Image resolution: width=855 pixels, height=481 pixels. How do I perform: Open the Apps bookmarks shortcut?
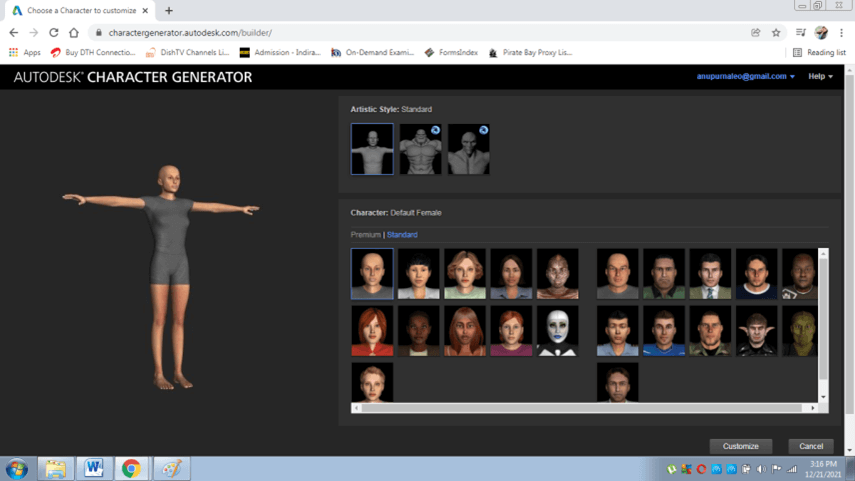[25, 52]
